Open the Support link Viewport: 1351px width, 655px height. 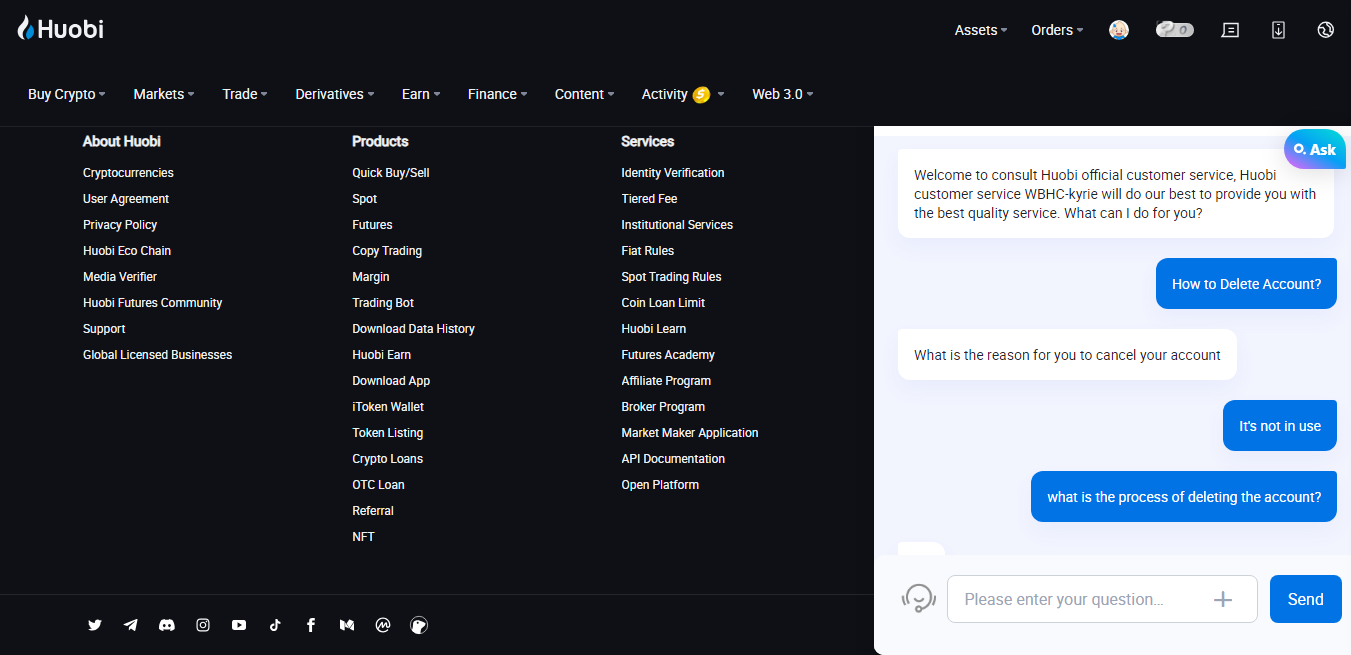(x=104, y=329)
